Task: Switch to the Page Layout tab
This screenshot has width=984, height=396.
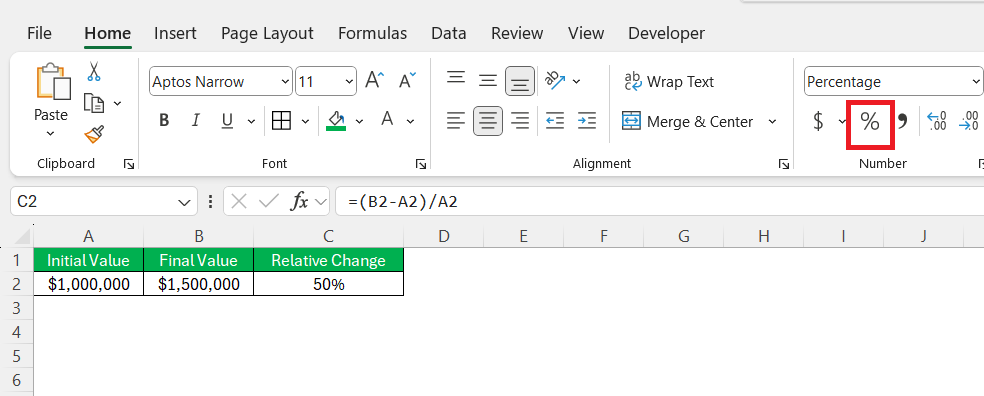Action: pyautogui.click(x=267, y=33)
